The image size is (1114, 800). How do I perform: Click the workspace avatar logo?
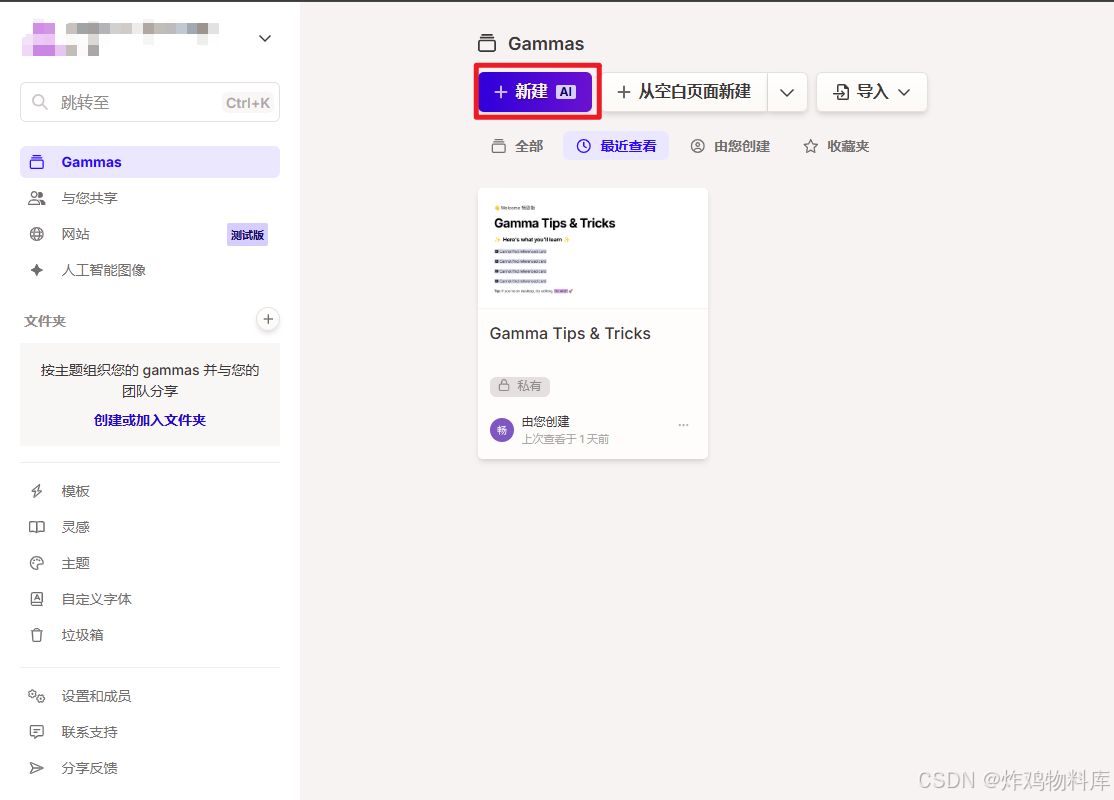(x=39, y=38)
